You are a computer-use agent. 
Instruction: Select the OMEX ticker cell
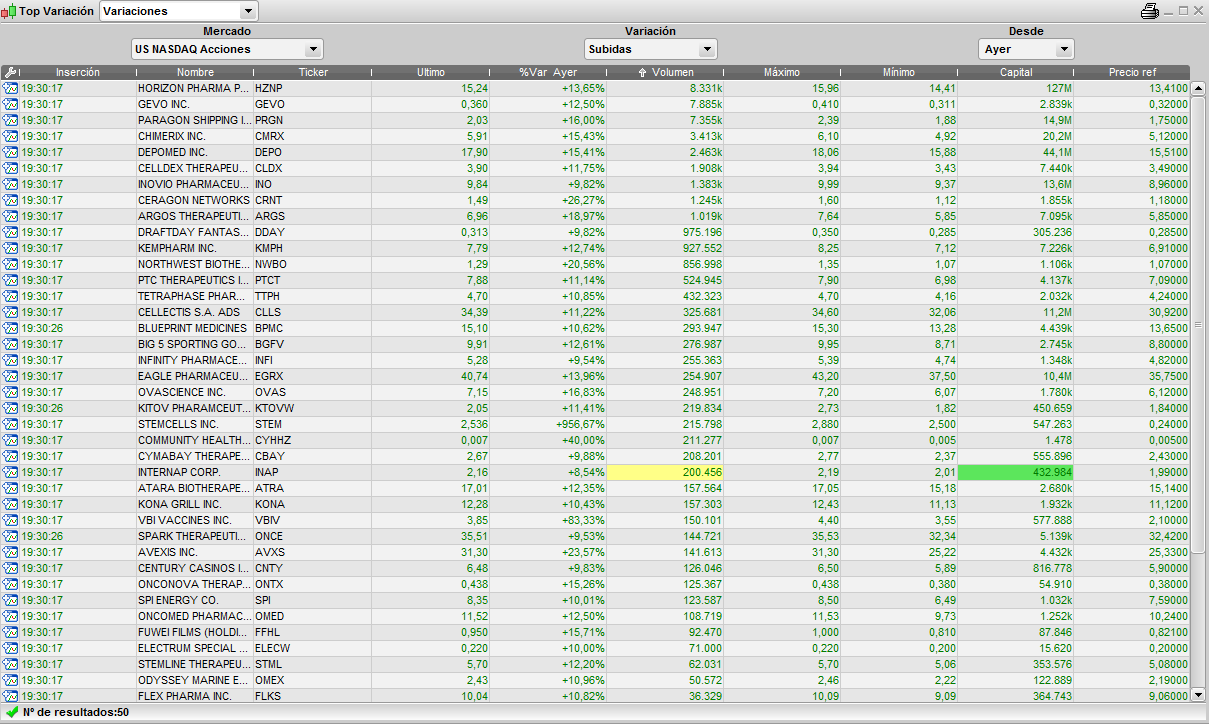[313, 680]
